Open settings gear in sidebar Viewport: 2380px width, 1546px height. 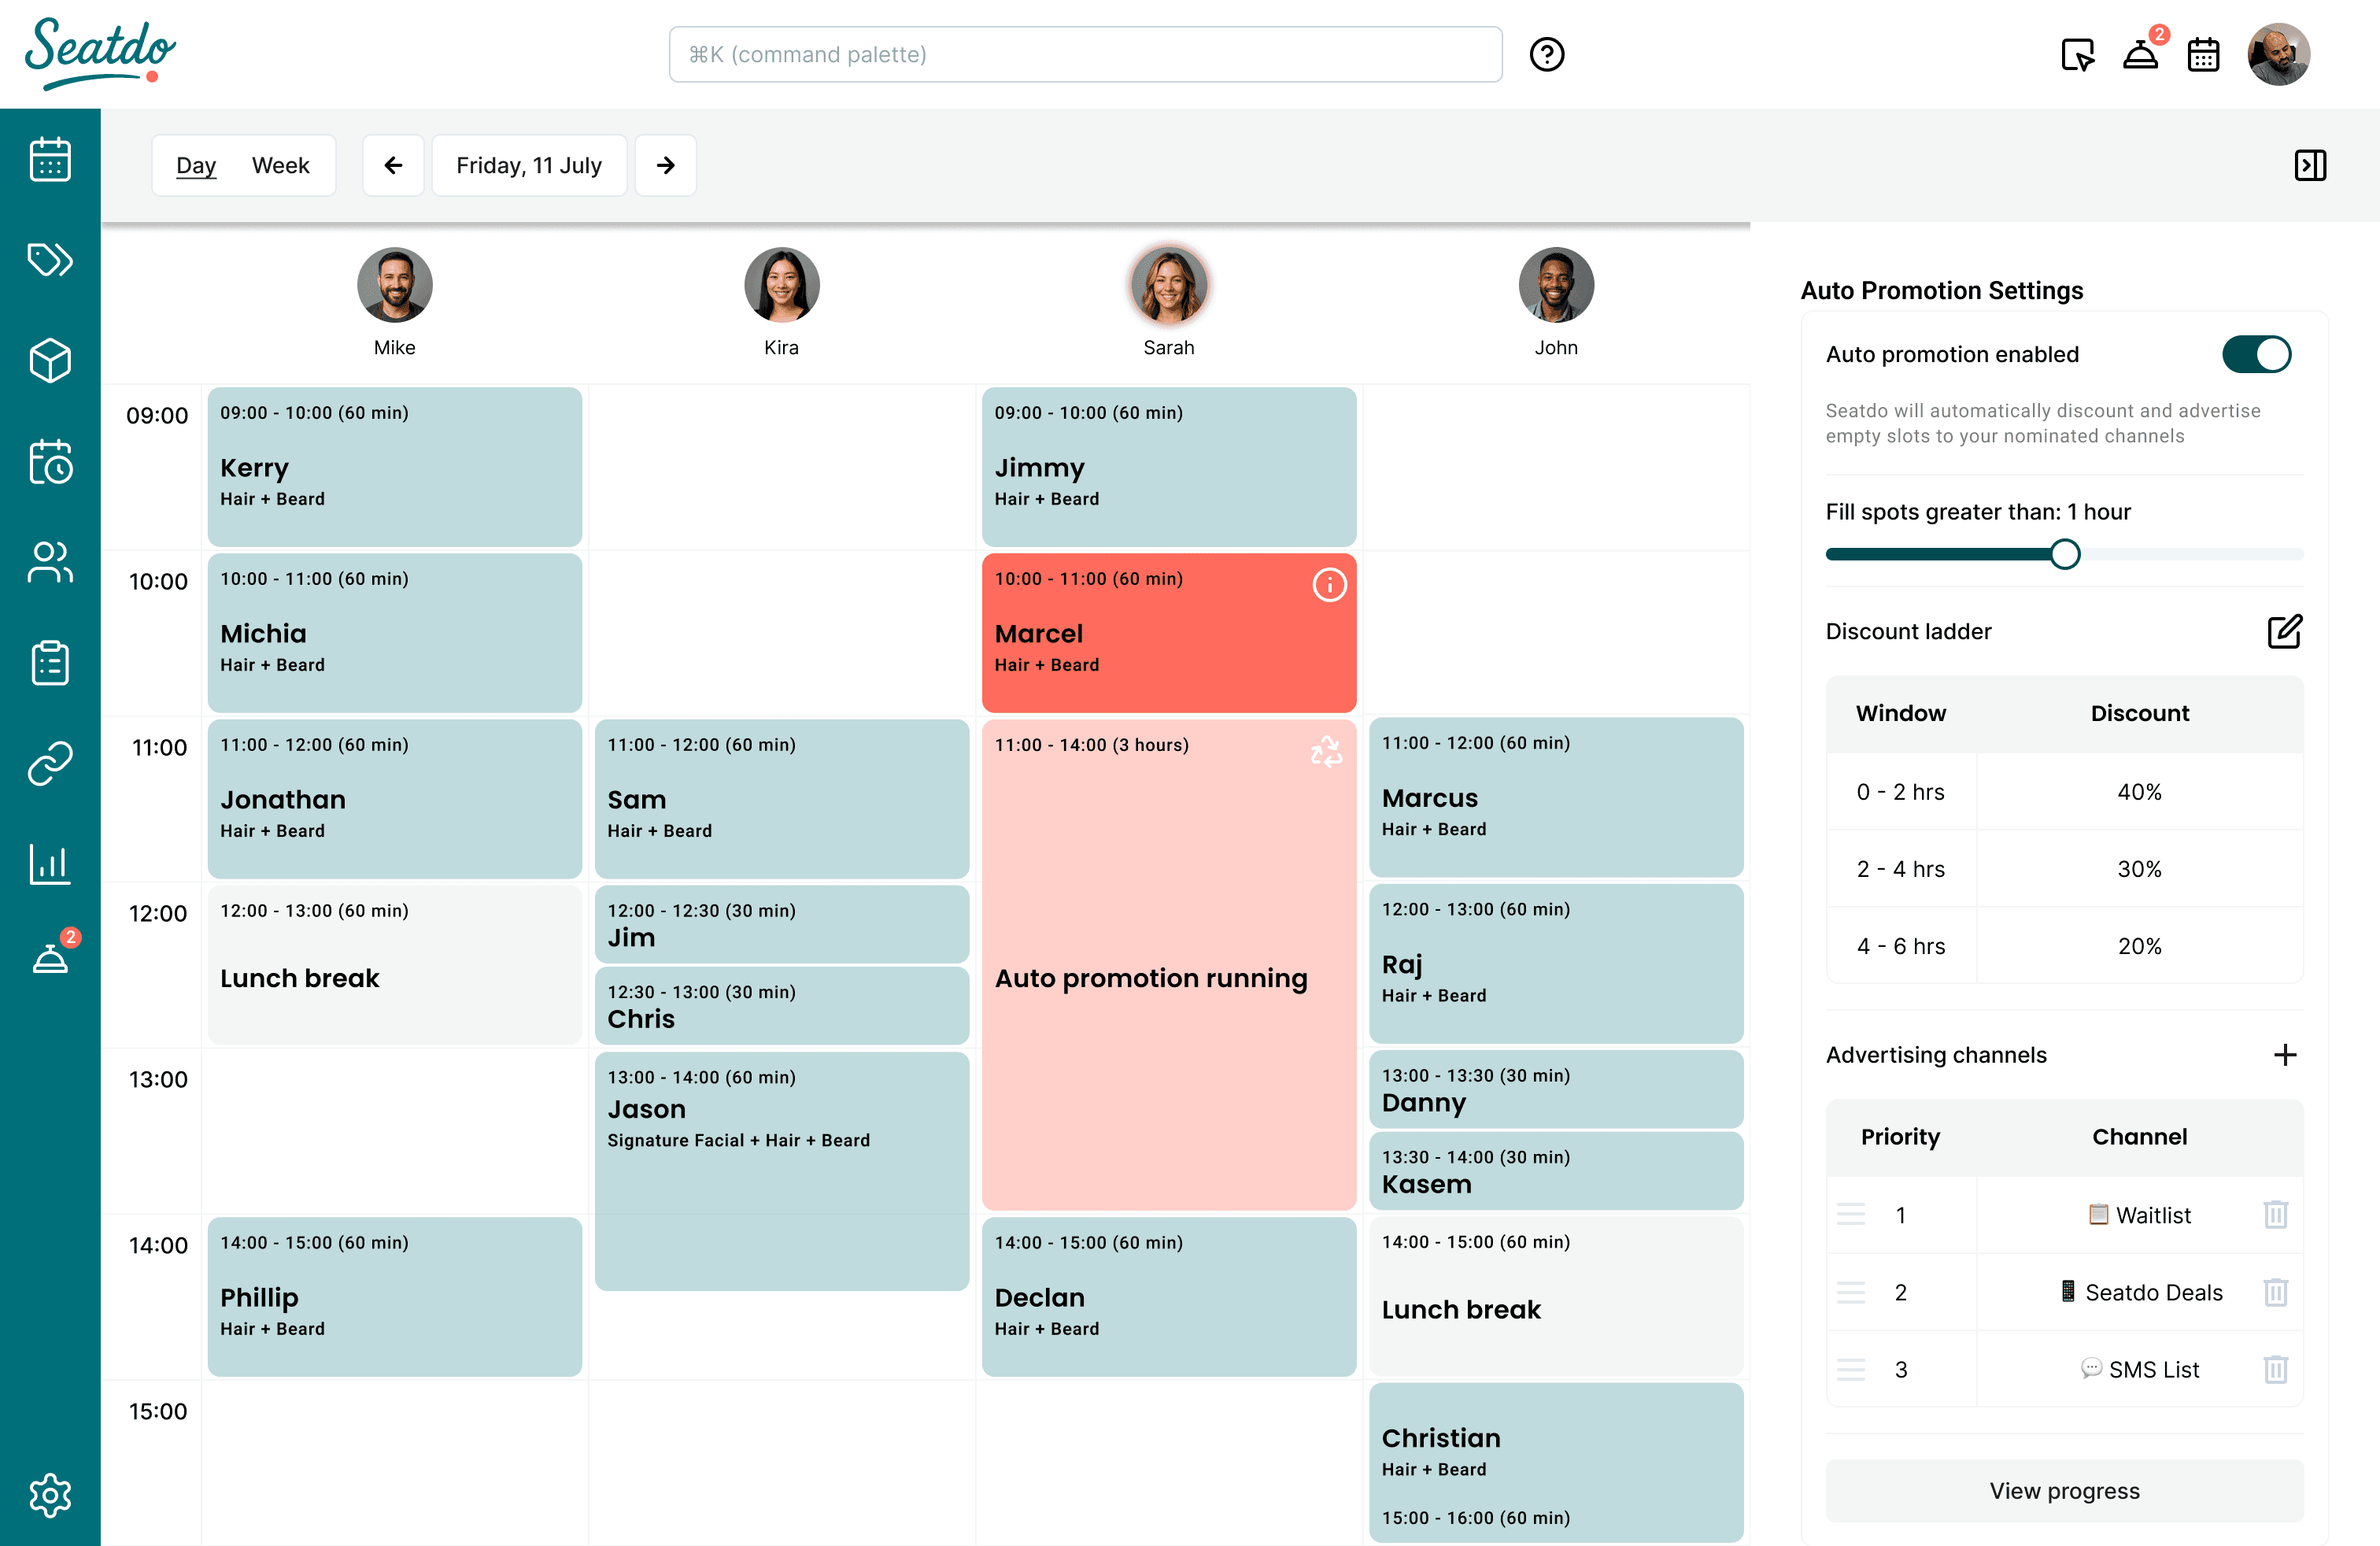[50, 1495]
